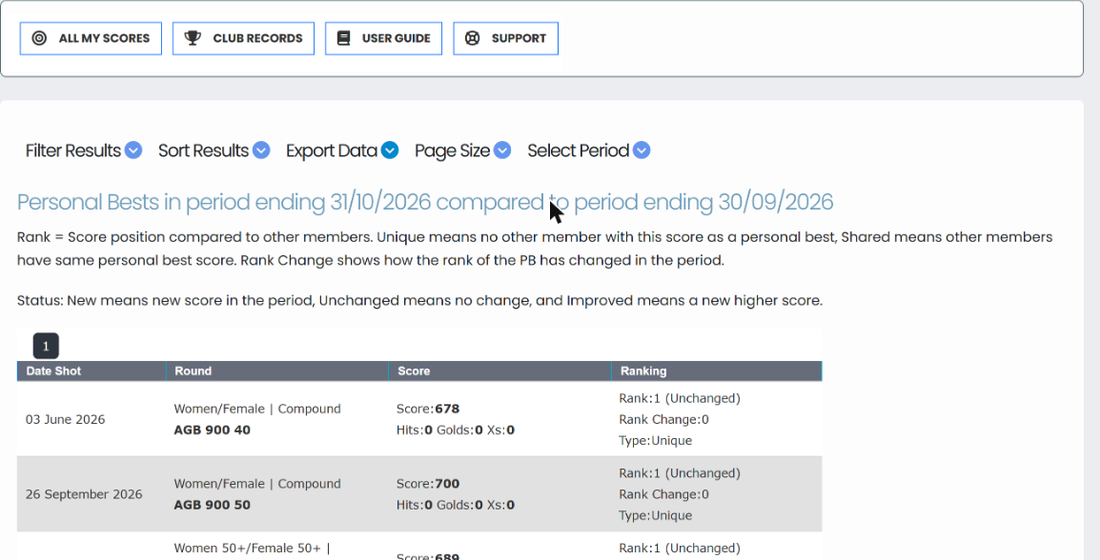Select the Personal Bests period heading

pos(425,202)
